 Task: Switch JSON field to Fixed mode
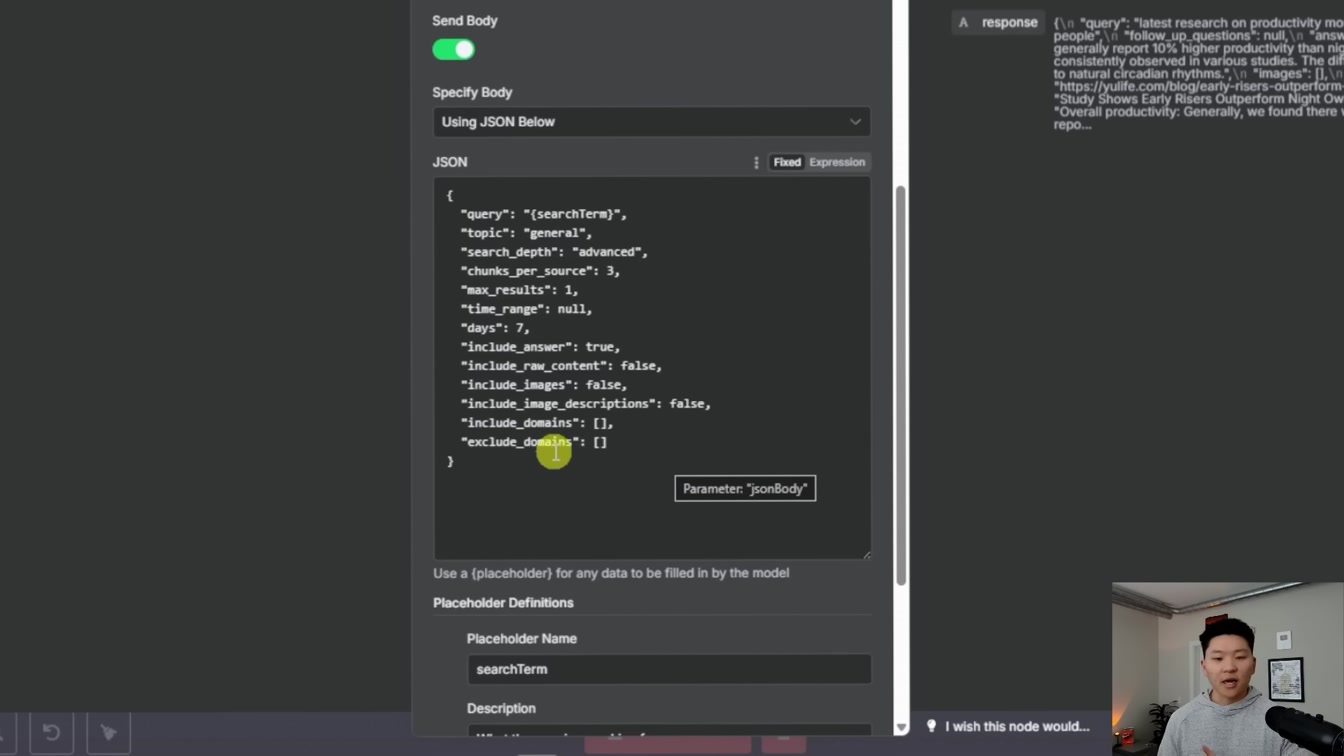pyautogui.click(x=787, y=162)
